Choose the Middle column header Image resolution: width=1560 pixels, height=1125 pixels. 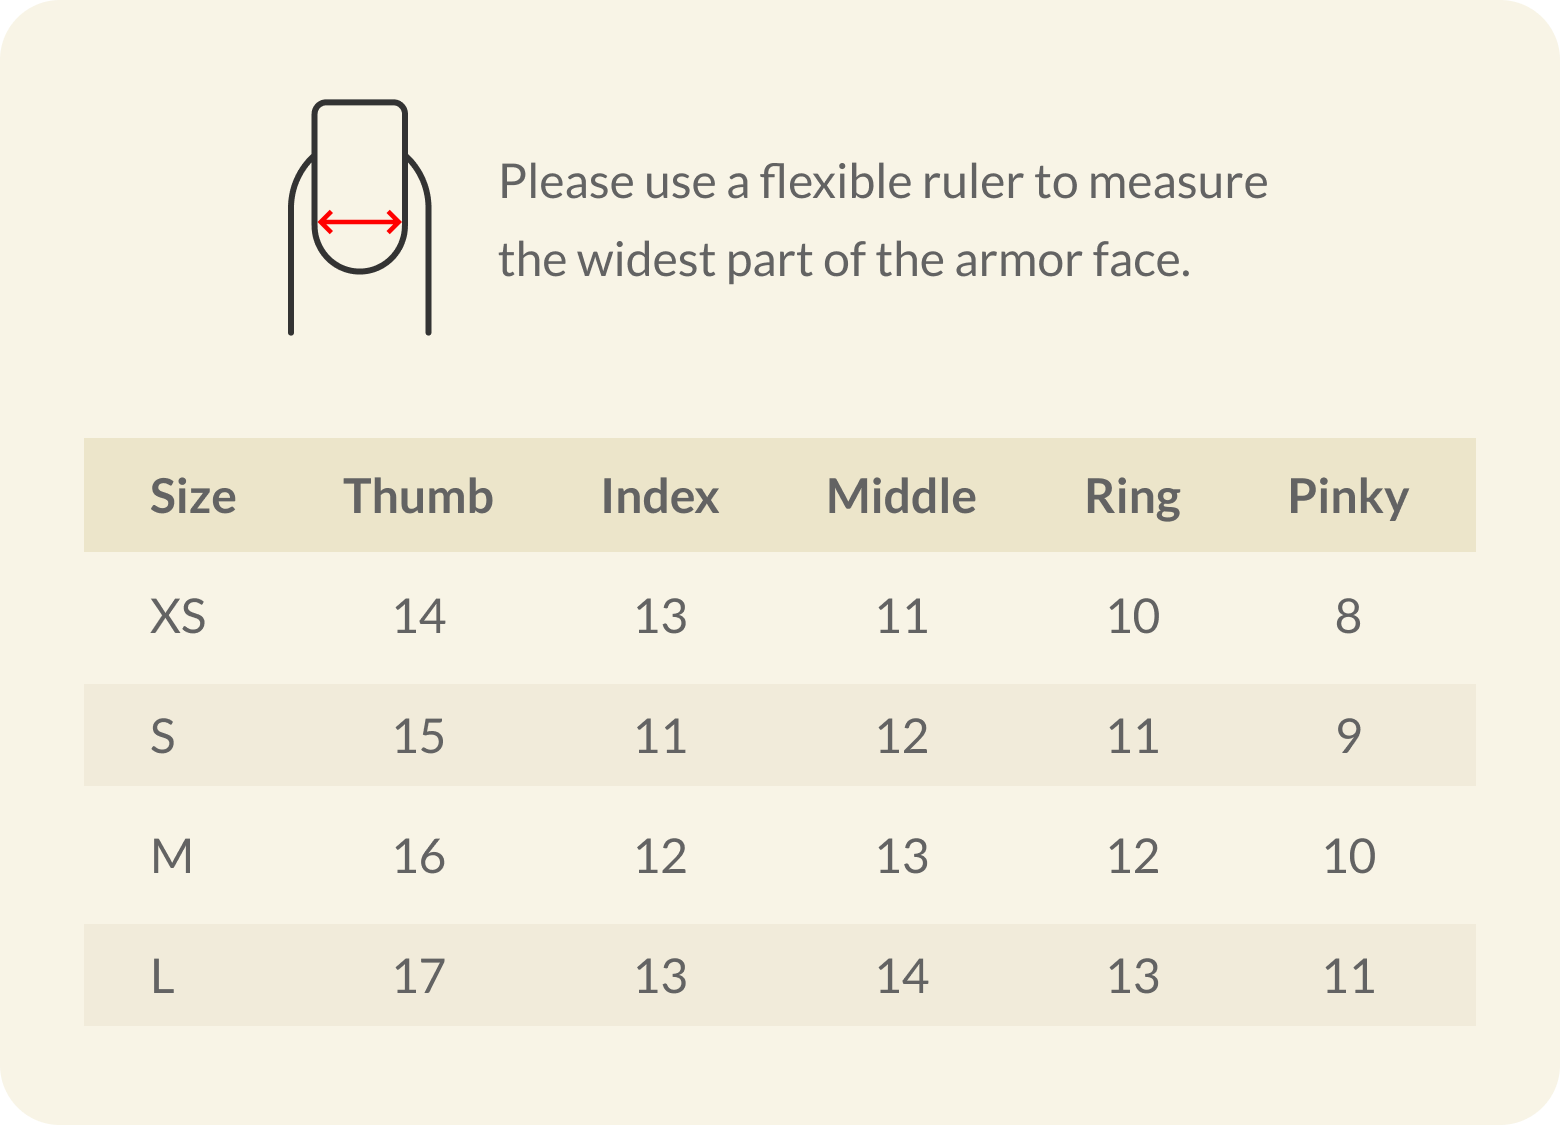pyautogui.click(x=901, y=496)
